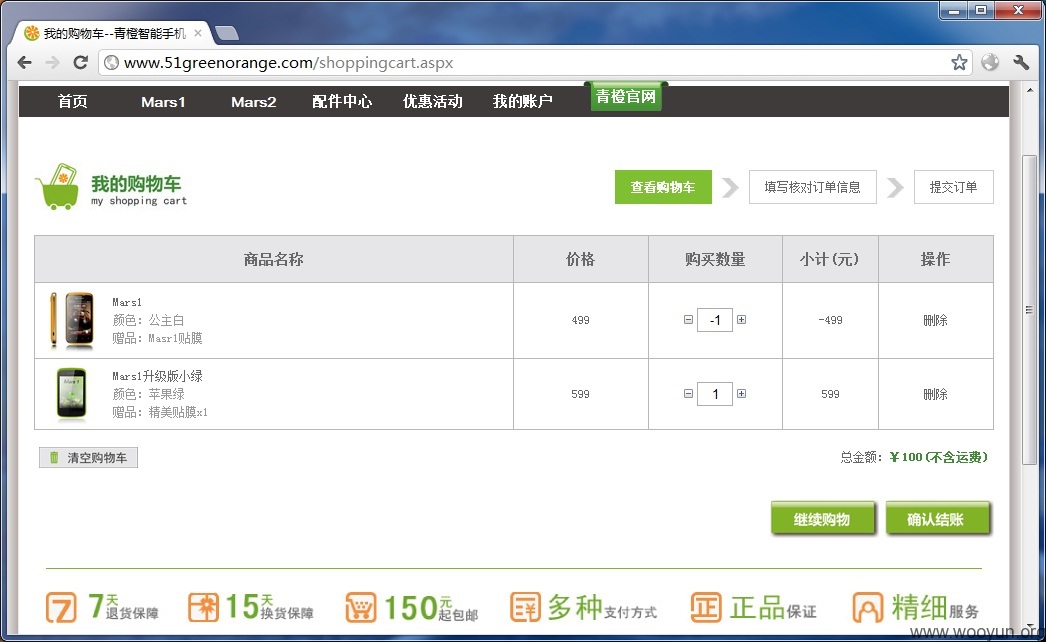Screen dimensions: 1046x642
Task: Delete the Mars1 row via 删除
Action: [935, 320]
